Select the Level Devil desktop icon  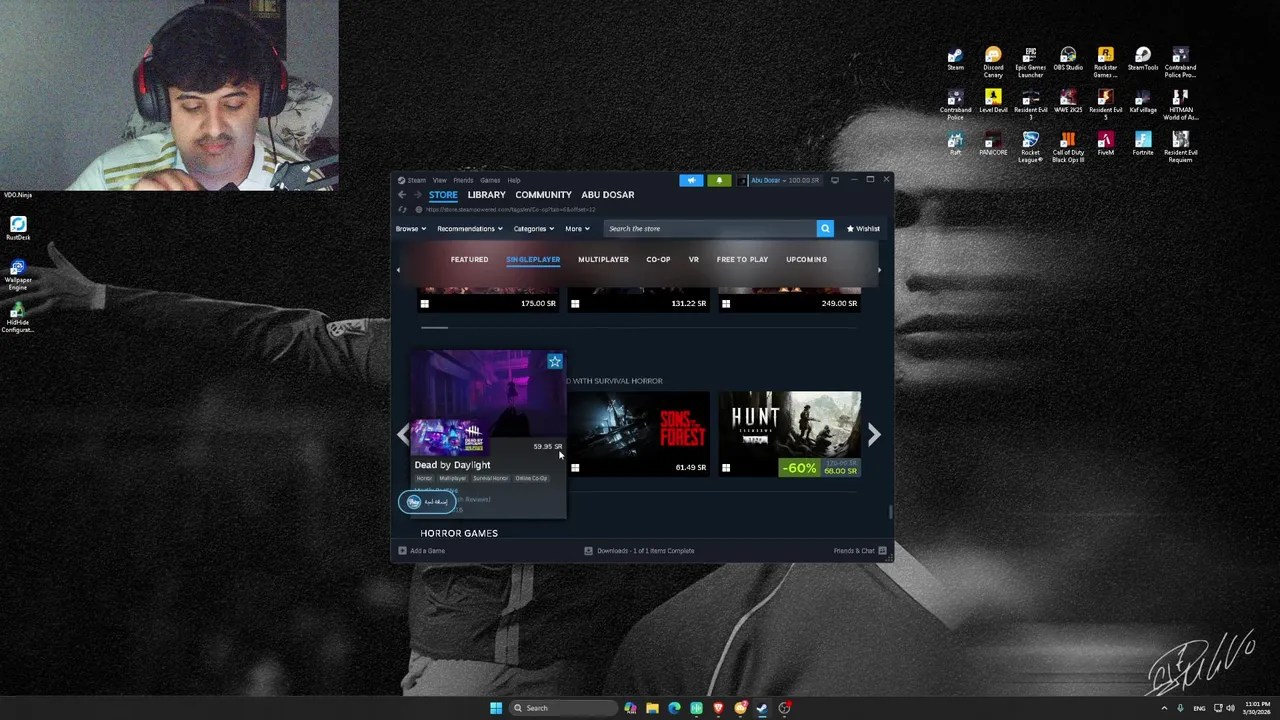click(993, 101)
